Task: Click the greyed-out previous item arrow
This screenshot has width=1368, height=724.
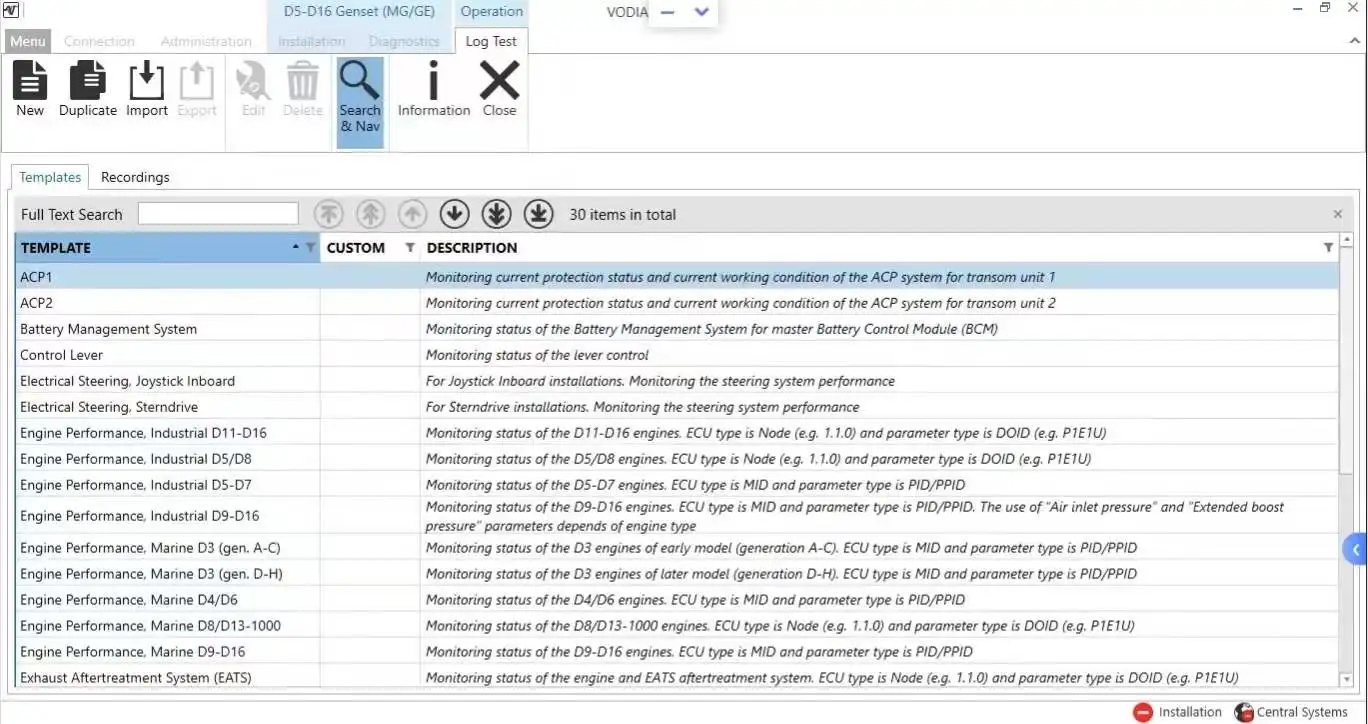Action: (412, 213)
